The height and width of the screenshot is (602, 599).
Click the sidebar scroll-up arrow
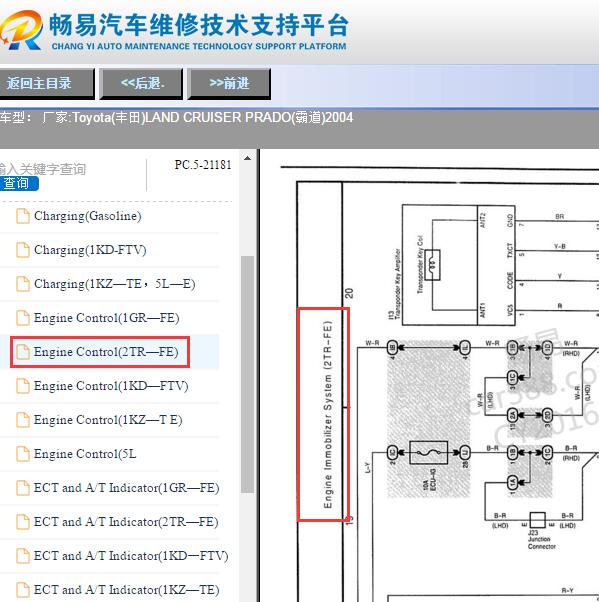pos(248,158)
